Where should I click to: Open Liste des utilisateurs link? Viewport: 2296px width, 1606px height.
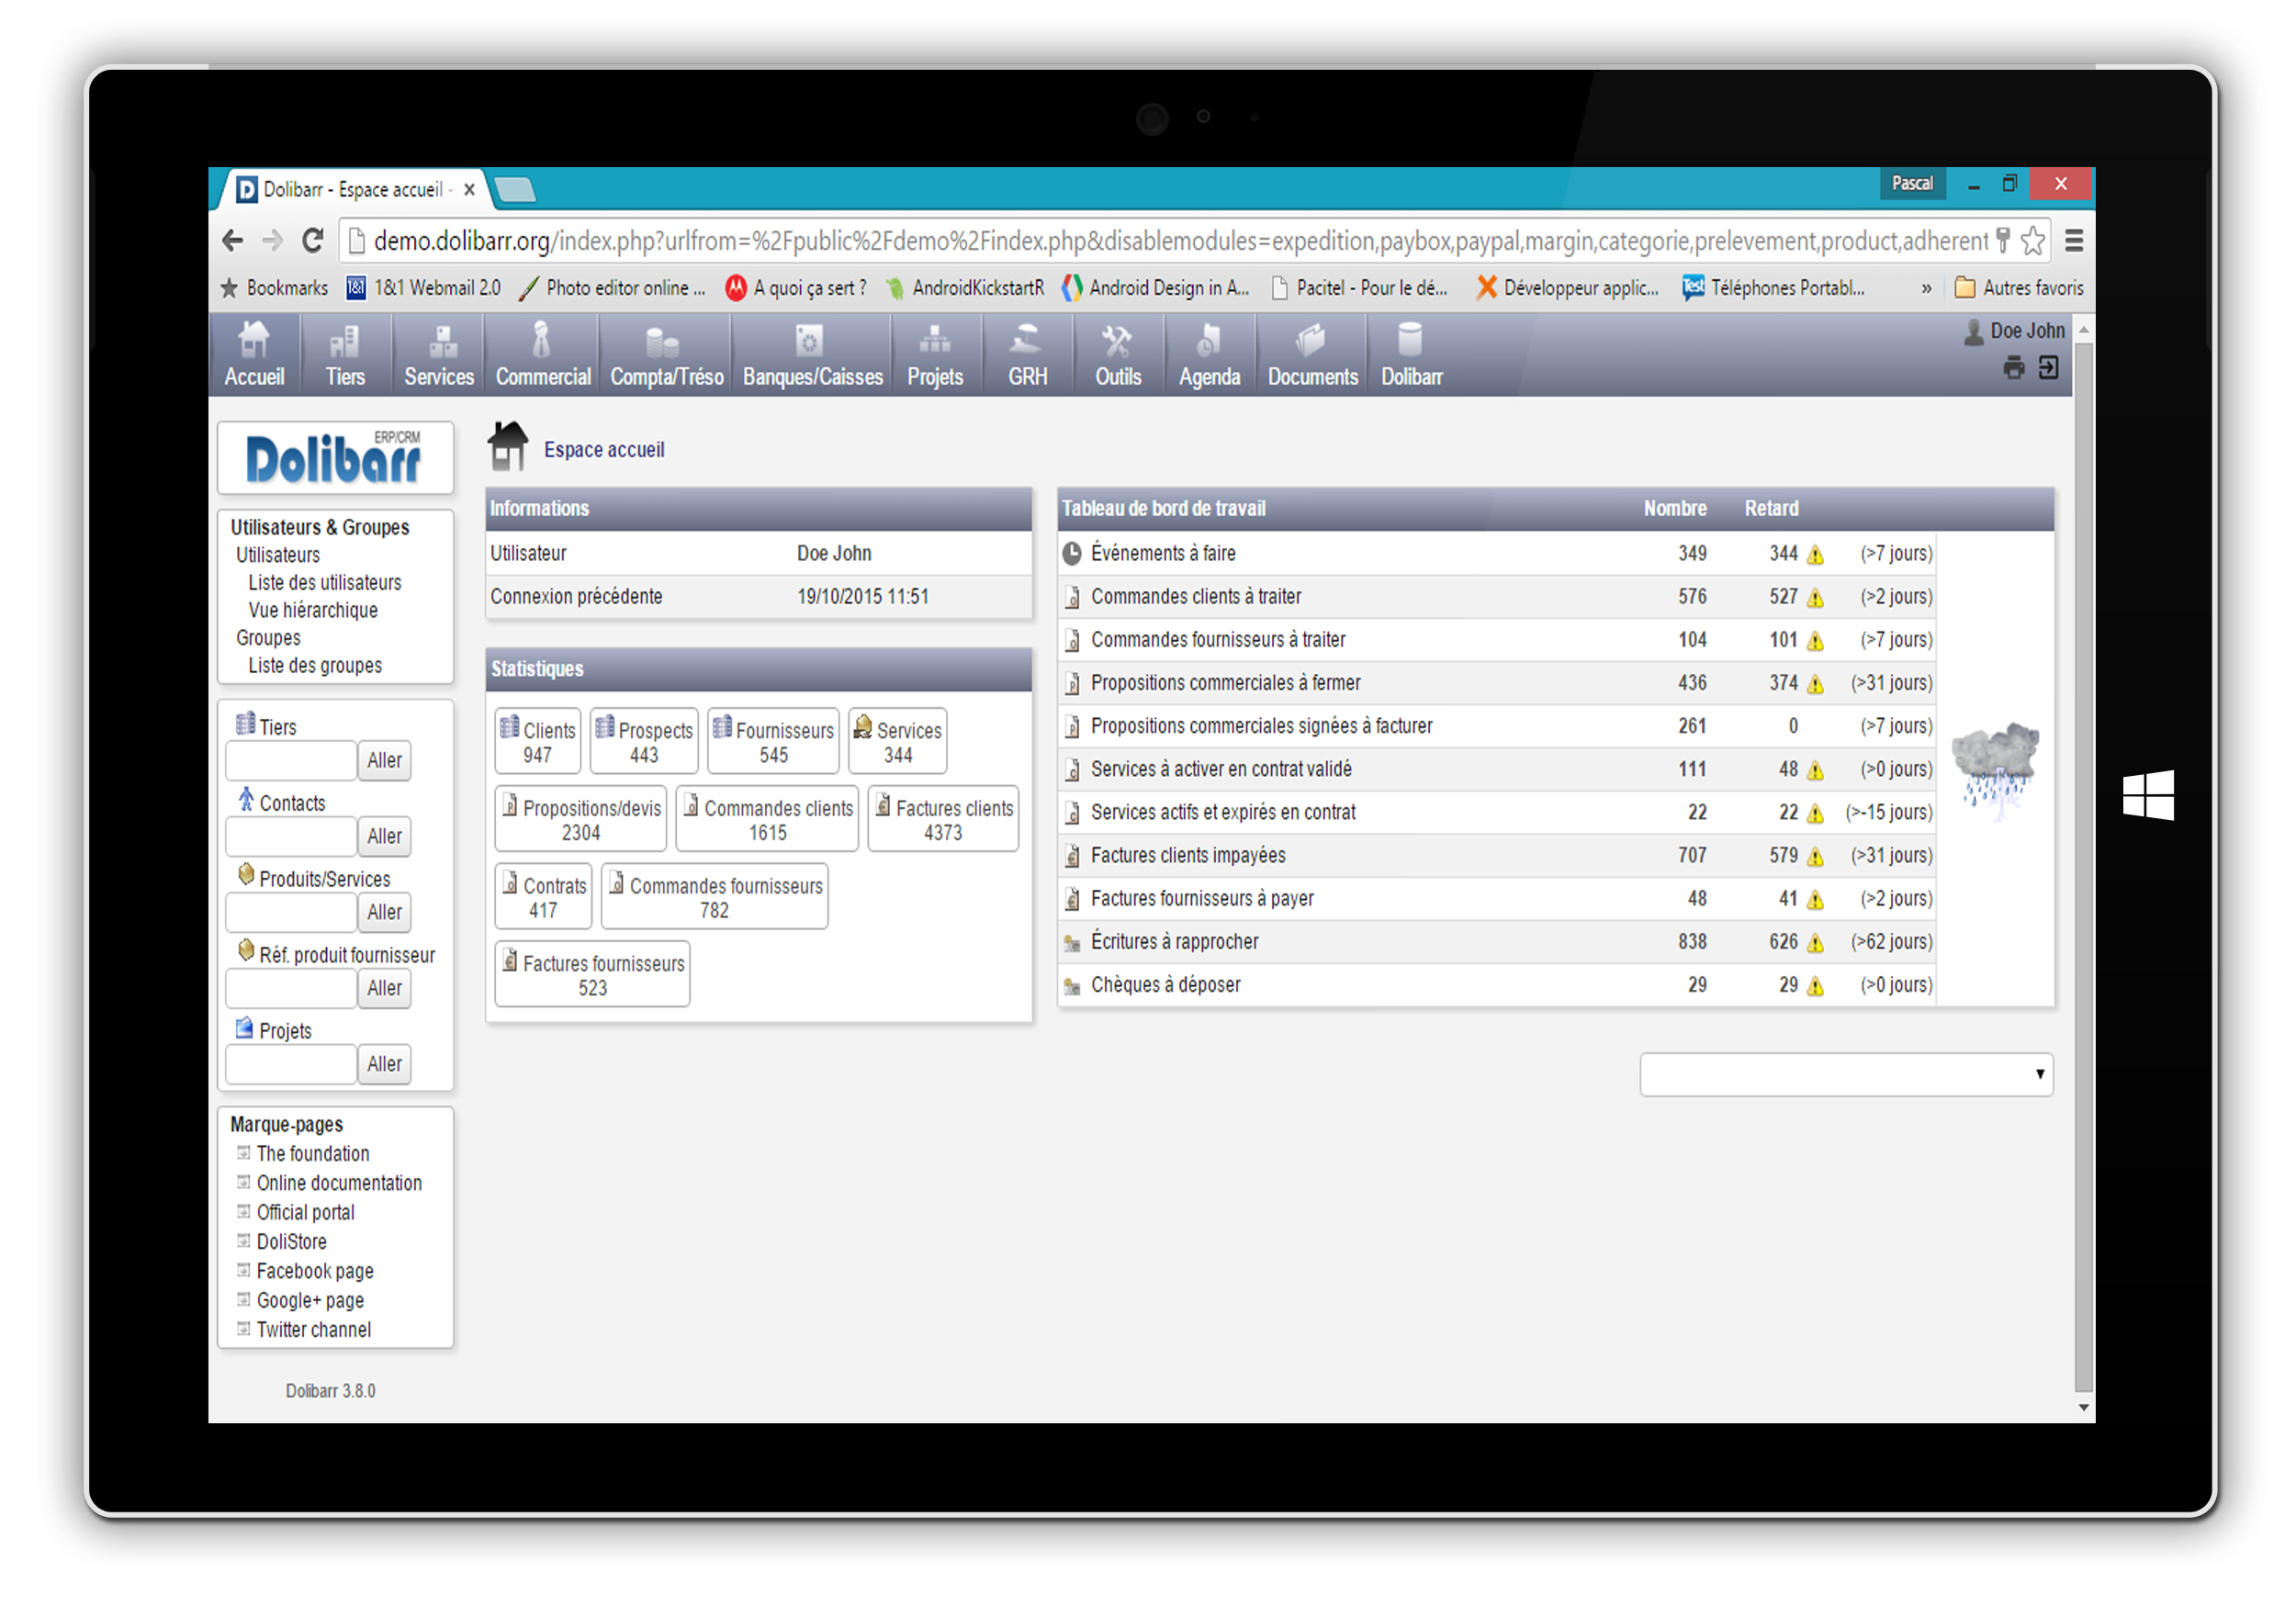tap(324, 583)
